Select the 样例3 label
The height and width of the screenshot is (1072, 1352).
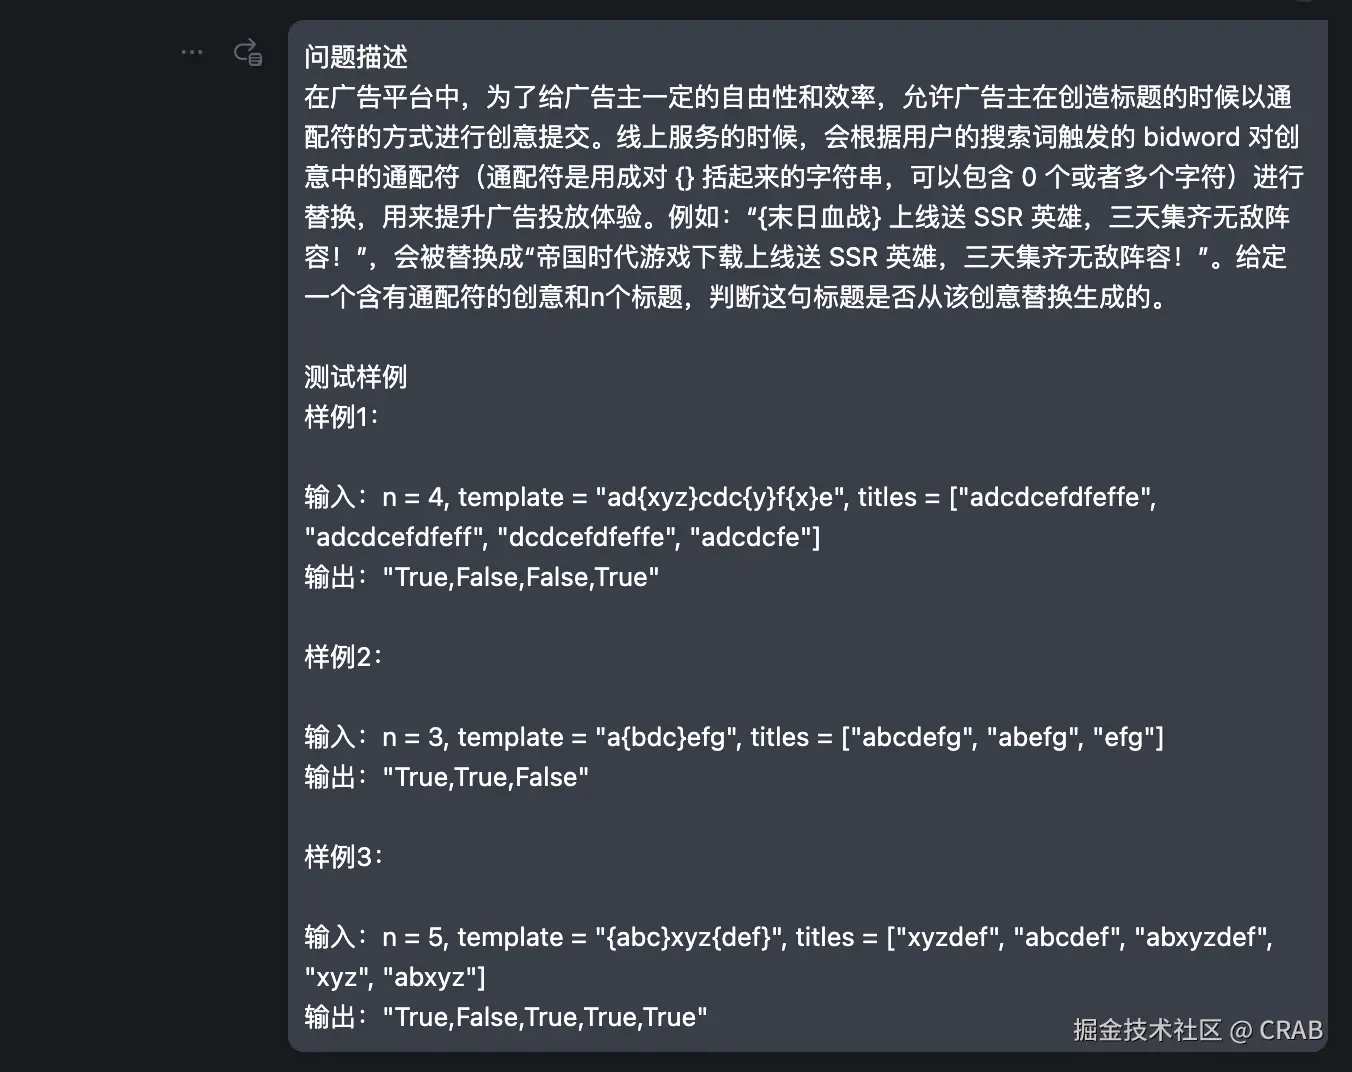coord(340,856)
